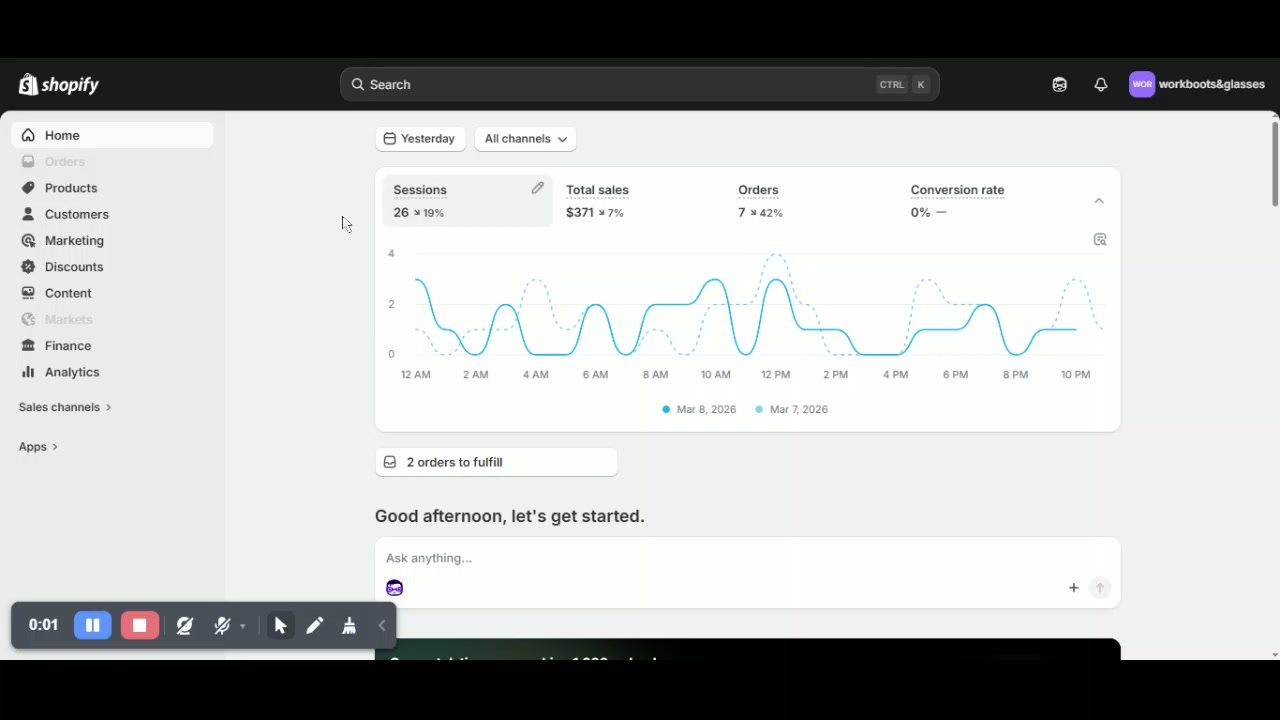This screenshot has height=720, width=1280.
Task: Pause the screen recording
Action: (92, 625)
